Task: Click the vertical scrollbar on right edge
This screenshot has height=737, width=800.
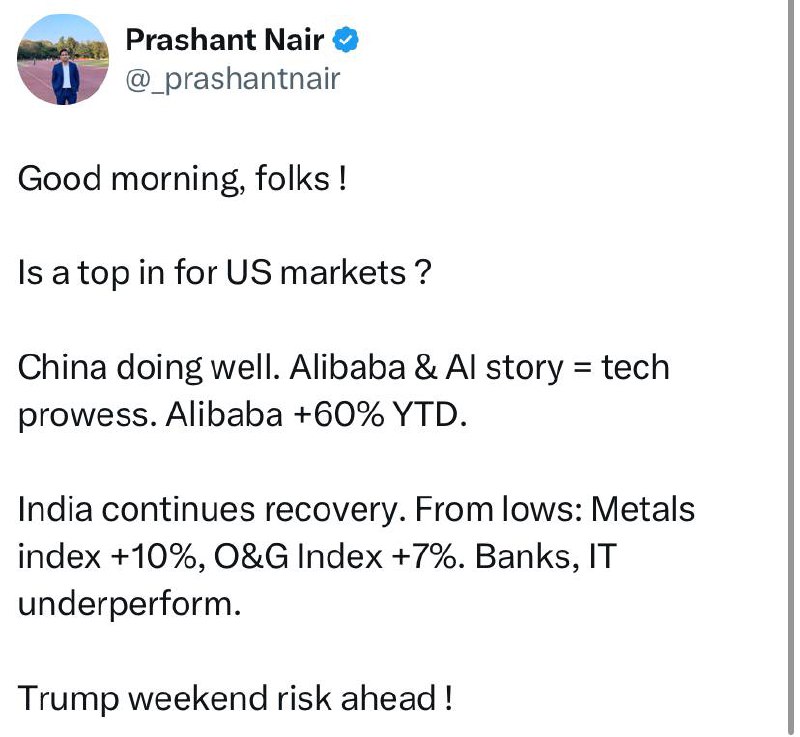Action: point(792,368)
